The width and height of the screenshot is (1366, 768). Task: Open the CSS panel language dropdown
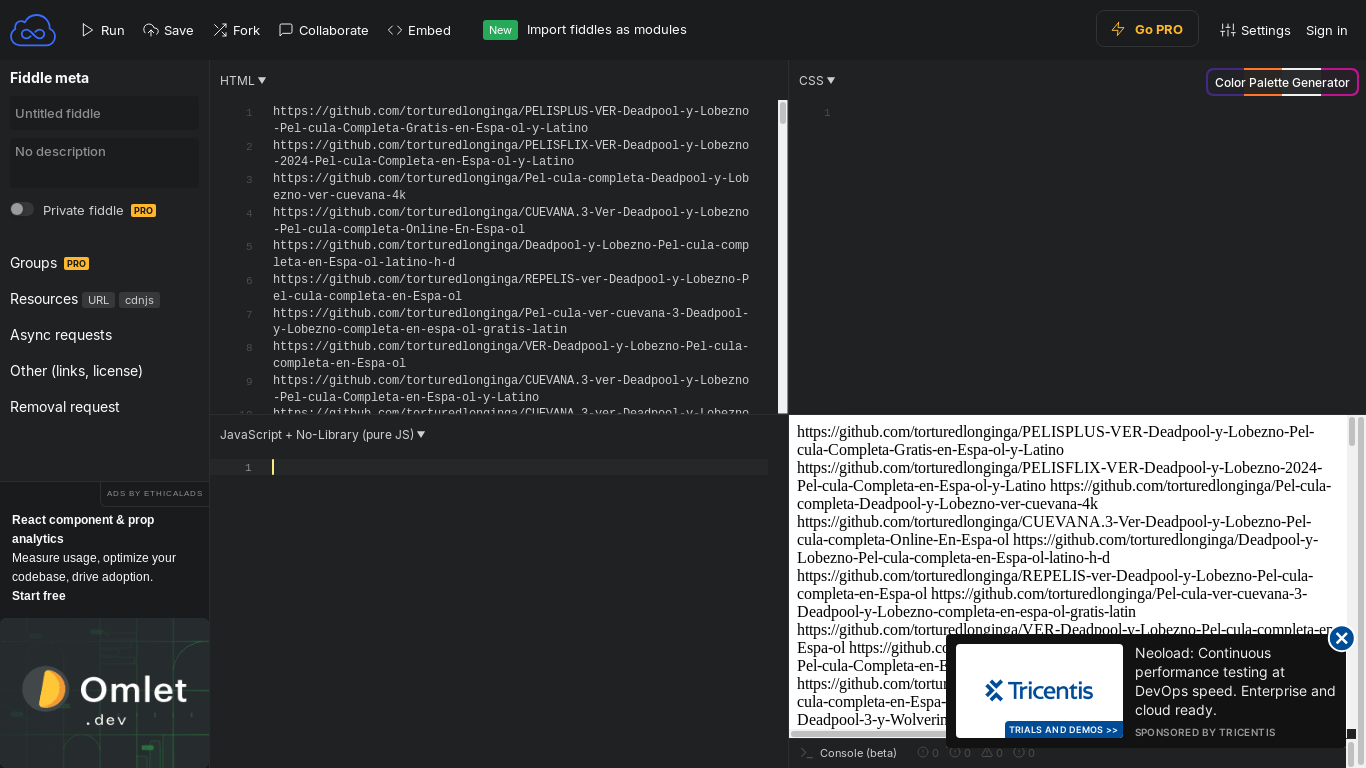[x=817, y=80]
